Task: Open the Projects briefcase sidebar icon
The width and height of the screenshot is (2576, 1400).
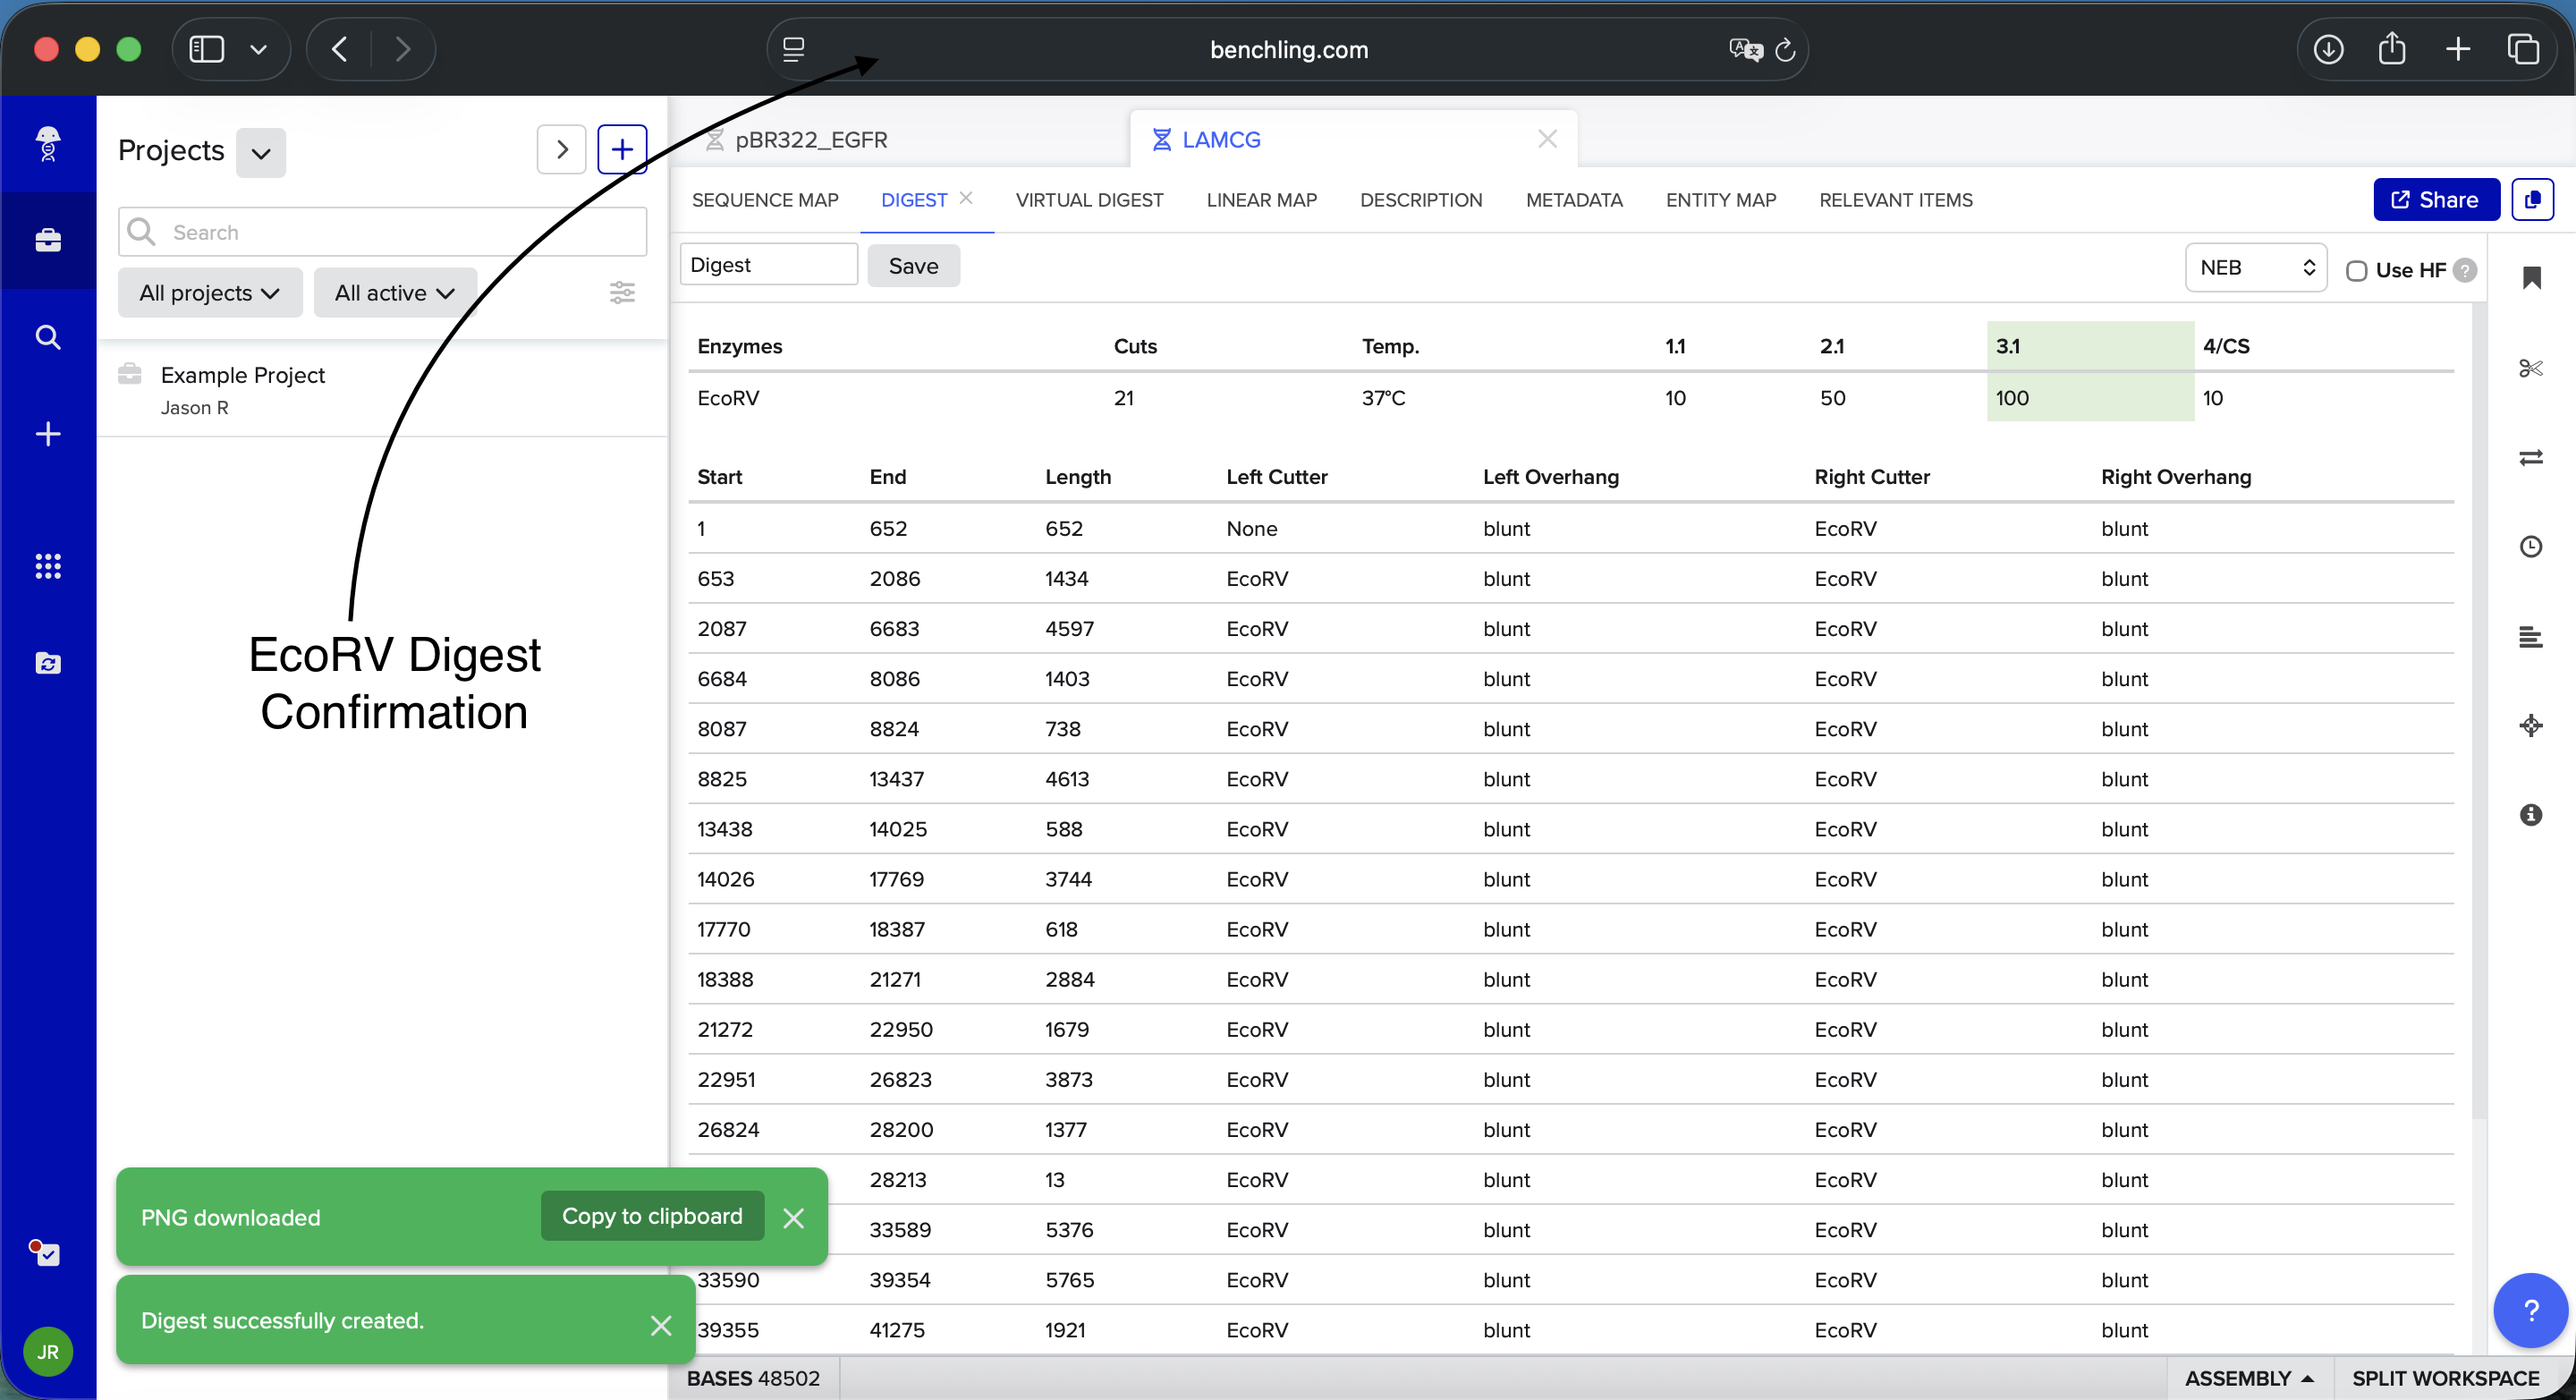Action: [48, 240]
